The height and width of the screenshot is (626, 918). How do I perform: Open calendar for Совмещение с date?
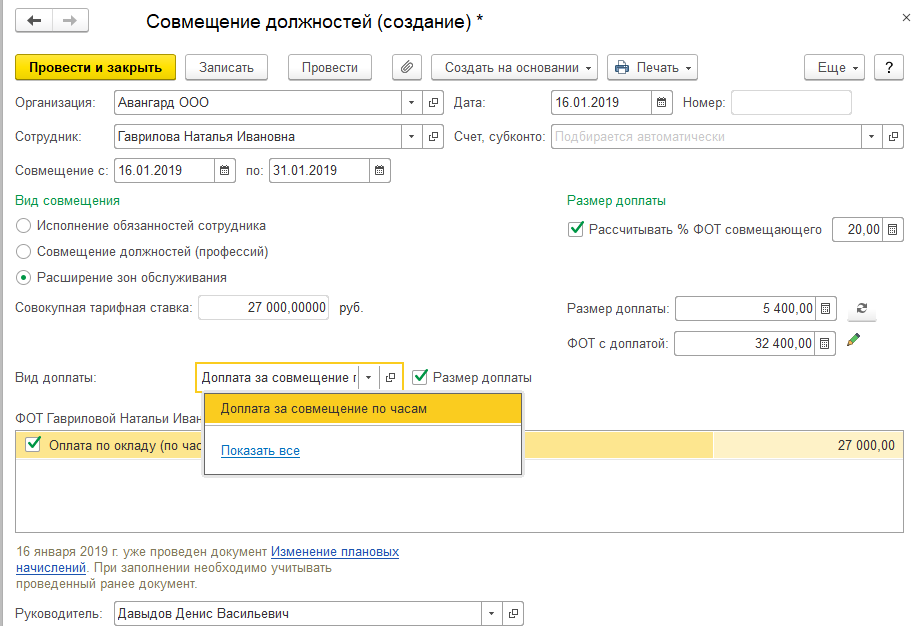(225, 171)
